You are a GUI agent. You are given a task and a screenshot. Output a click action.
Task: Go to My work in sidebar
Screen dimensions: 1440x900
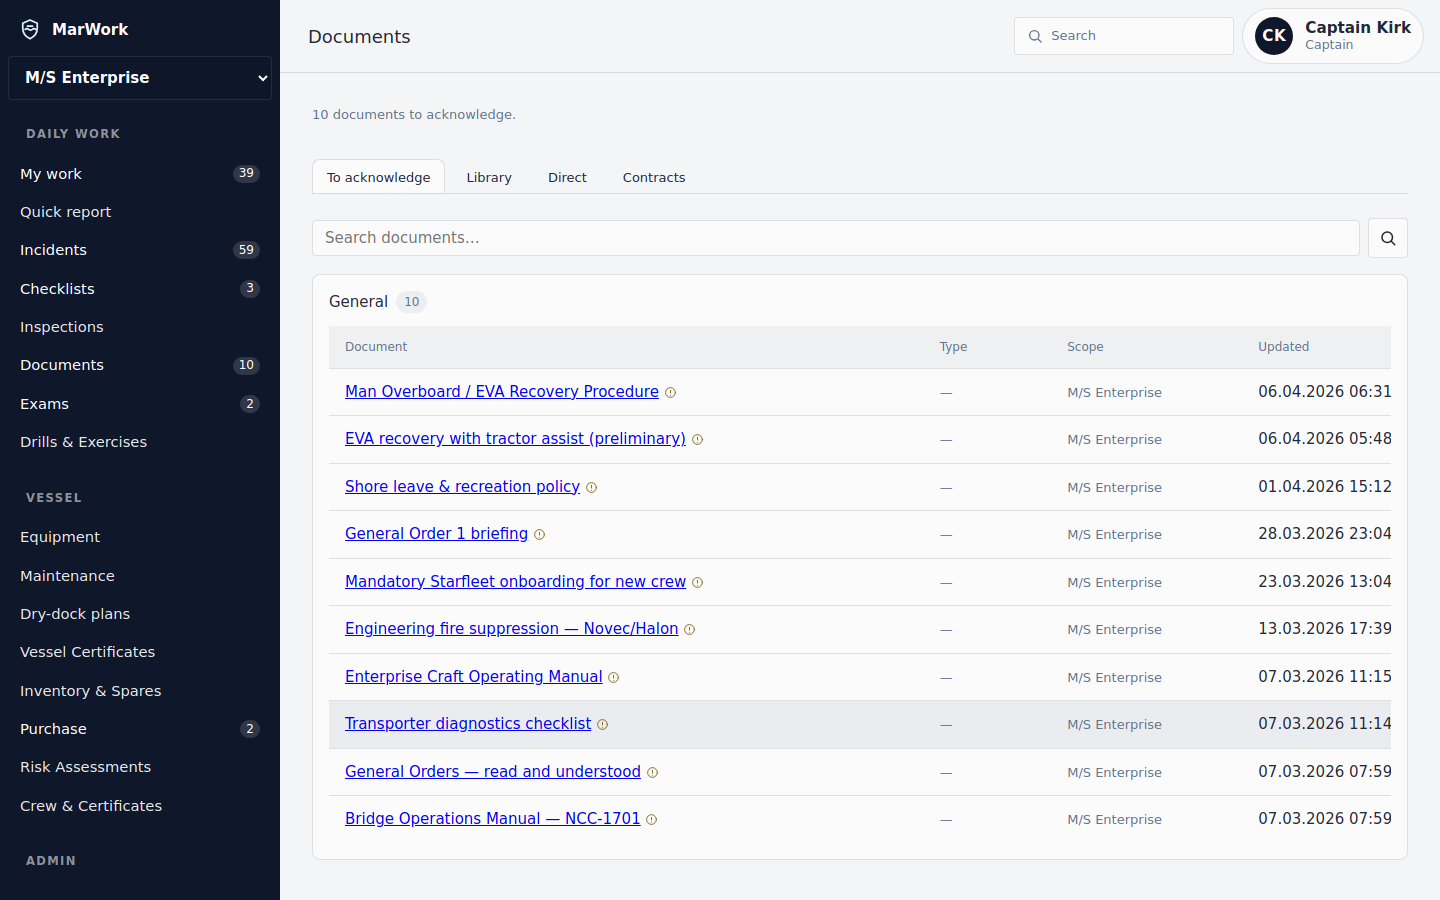click(x=140, y=174)
